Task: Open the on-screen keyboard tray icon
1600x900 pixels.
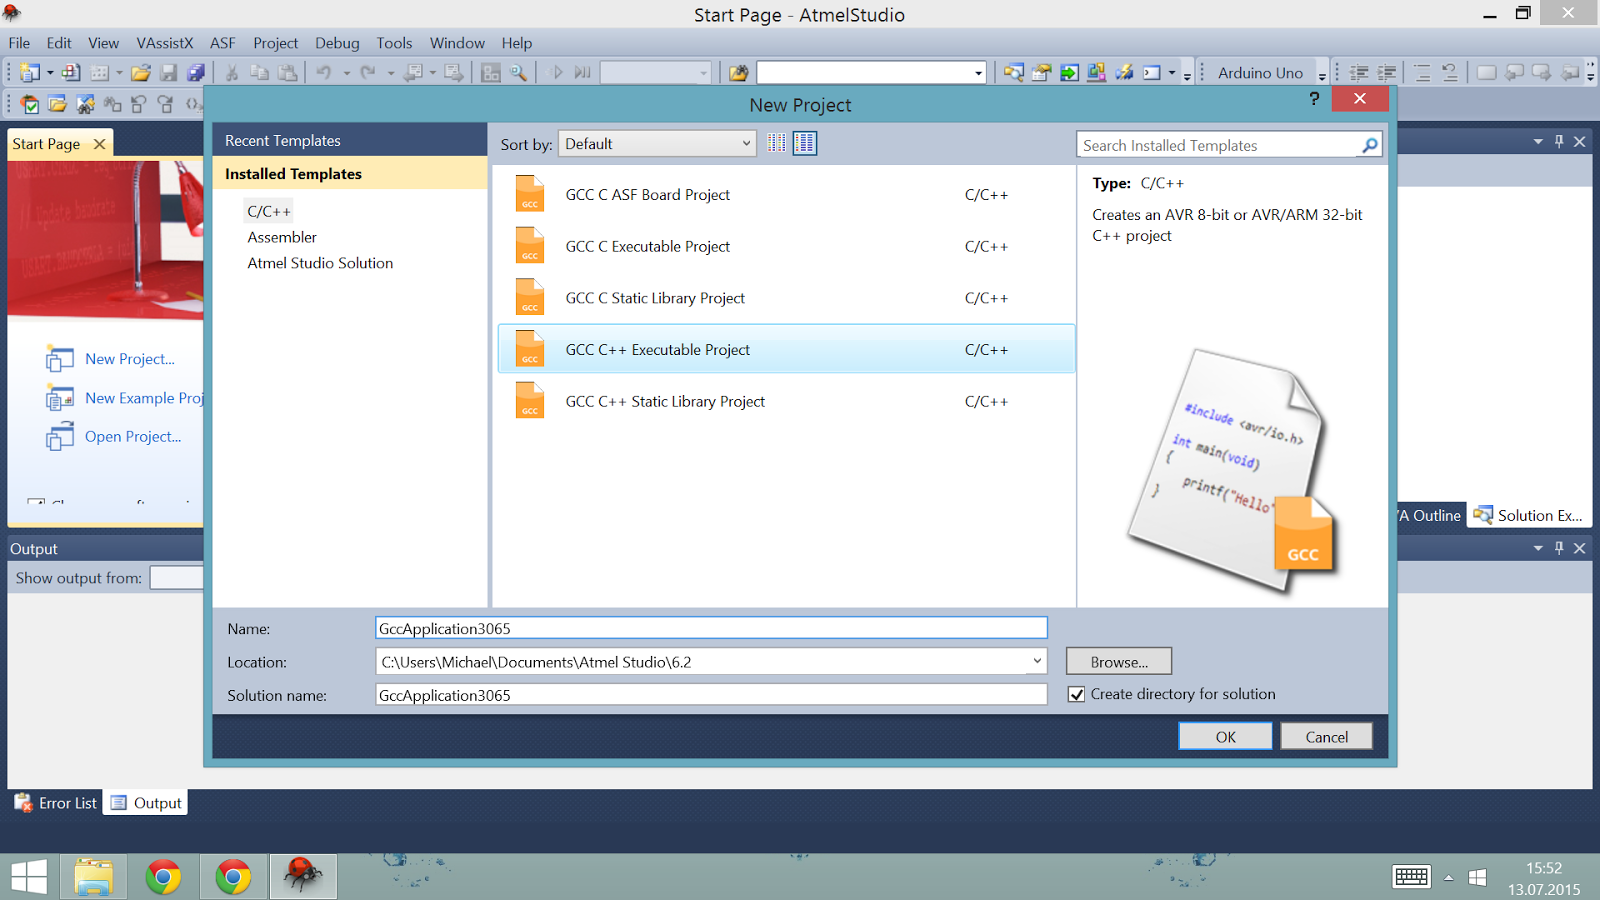Action: click(x=1411, y=877)
